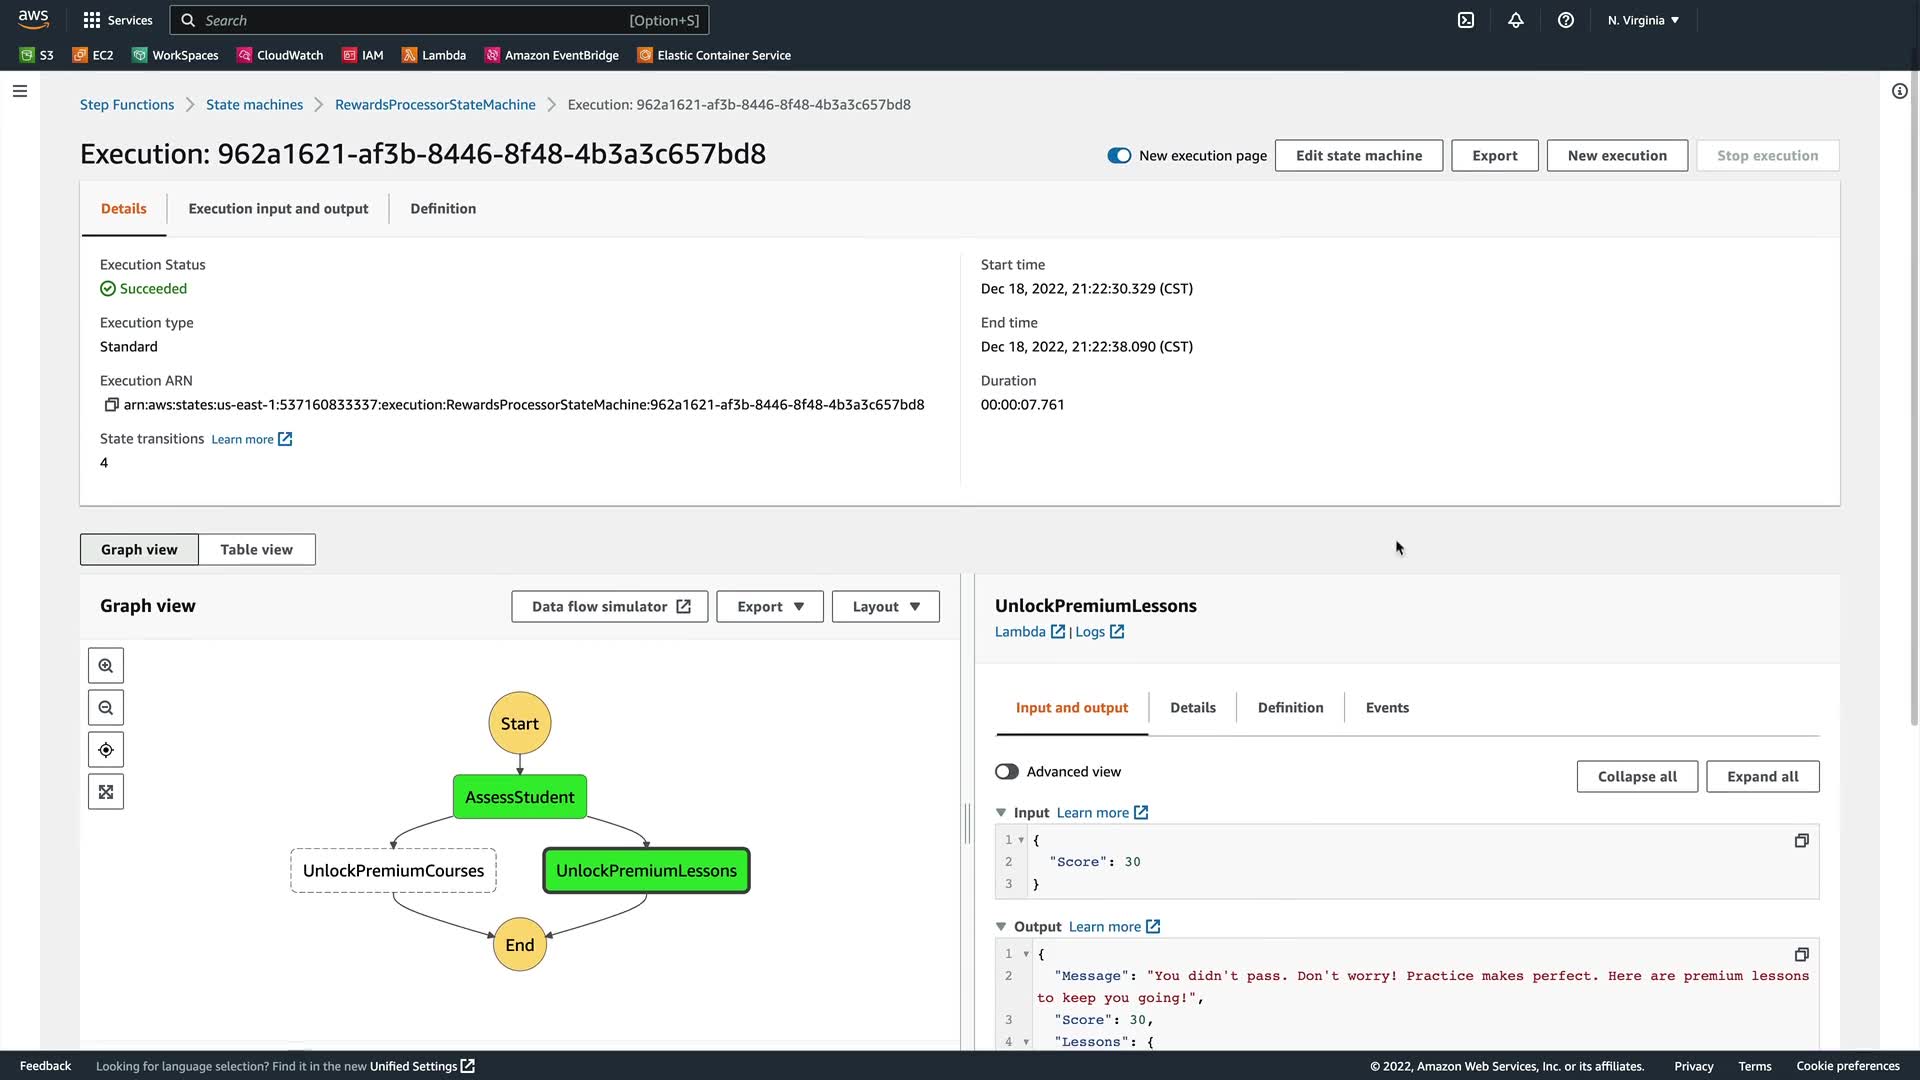
Task: Toggle the New execution page switch
Action: coord(1119,155)
